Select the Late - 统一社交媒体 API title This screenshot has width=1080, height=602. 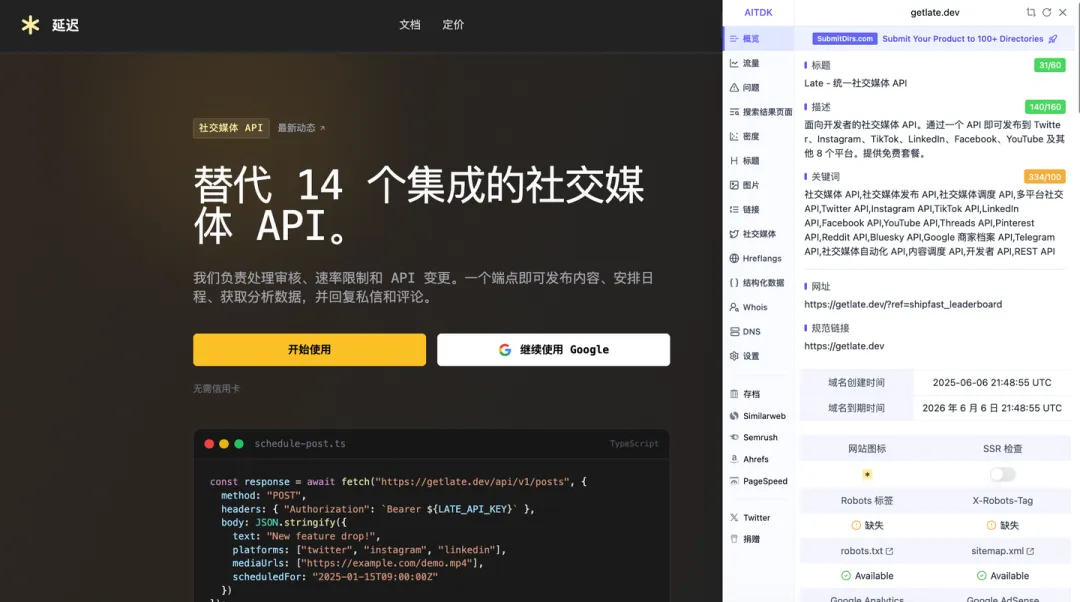pyautogui.click(x=855, y=83)
